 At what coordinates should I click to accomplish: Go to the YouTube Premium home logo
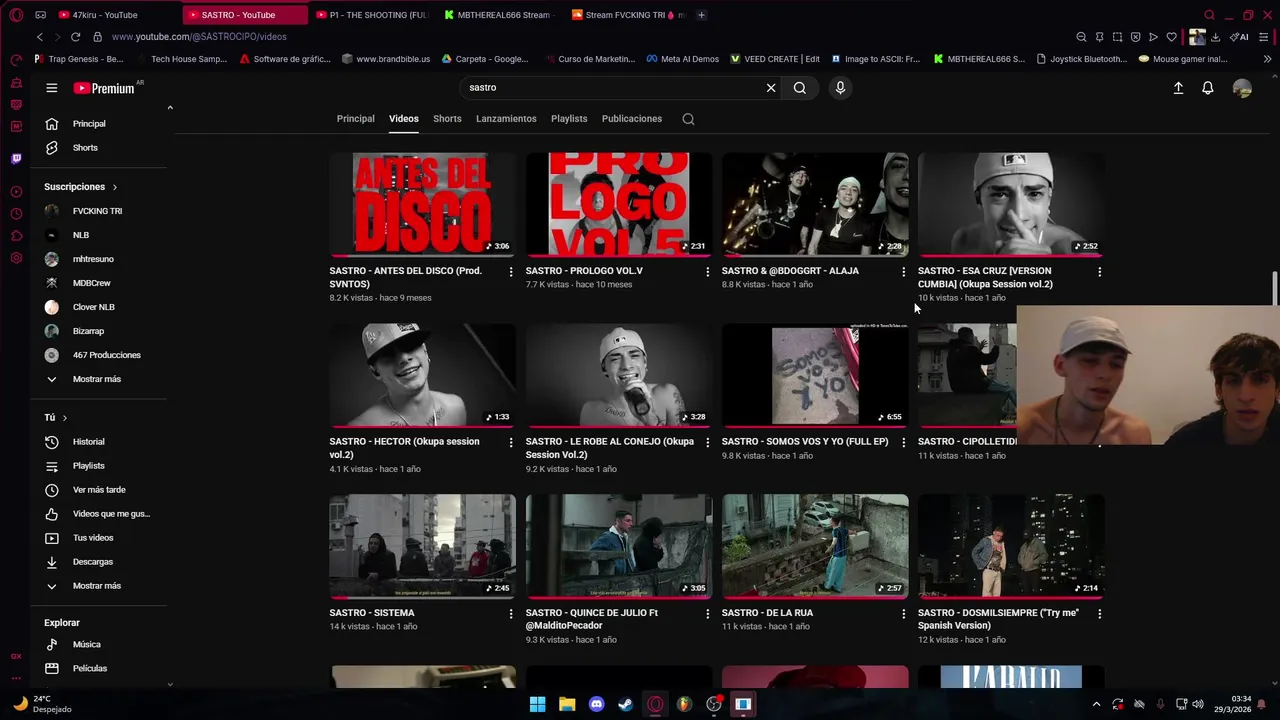tap(104, 88)
